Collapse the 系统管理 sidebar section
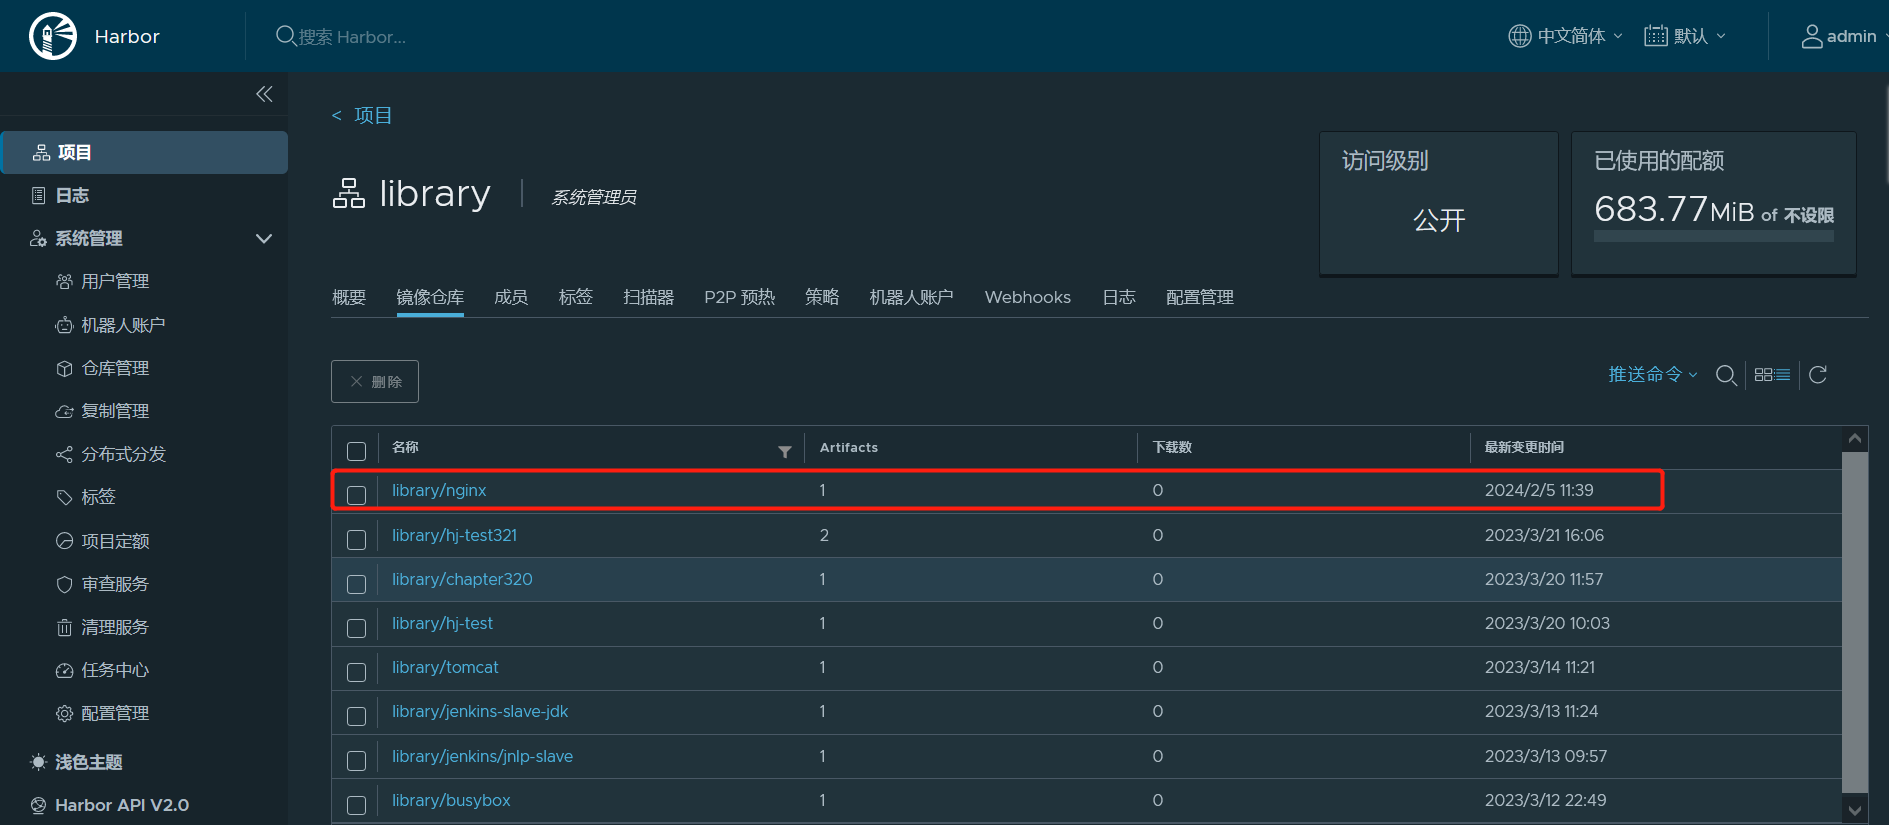 tap(264, 238)
